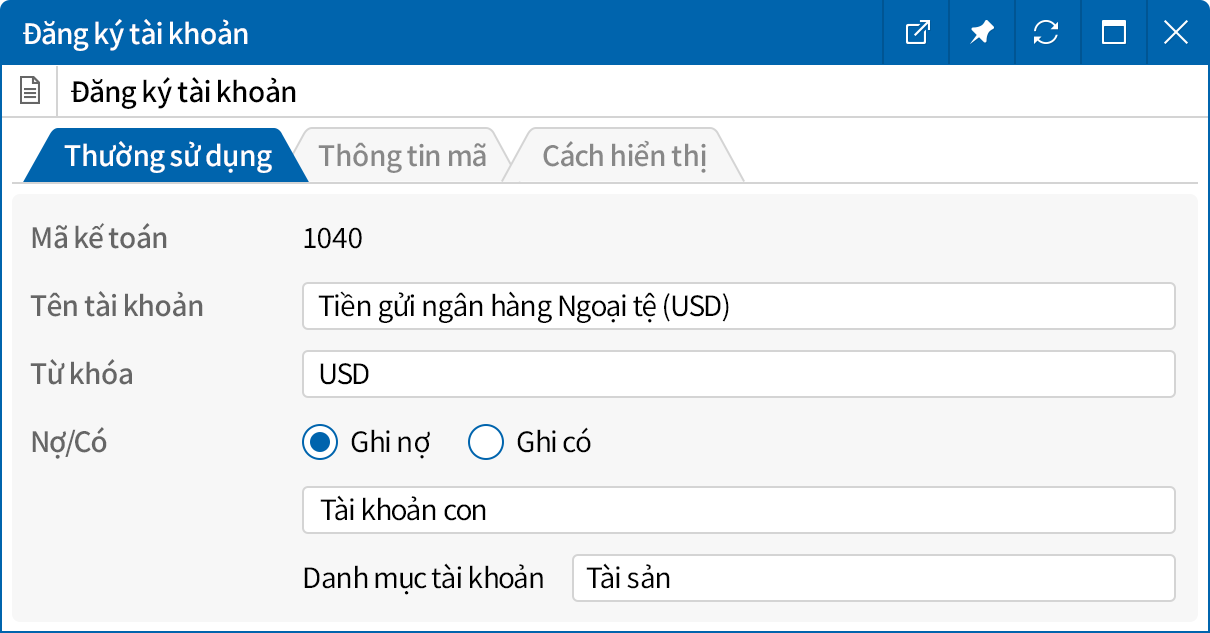Open the Cách hiển thị tab
Image resolution: width=1210 pixels, height=633 pixels.
coord(624,155)
